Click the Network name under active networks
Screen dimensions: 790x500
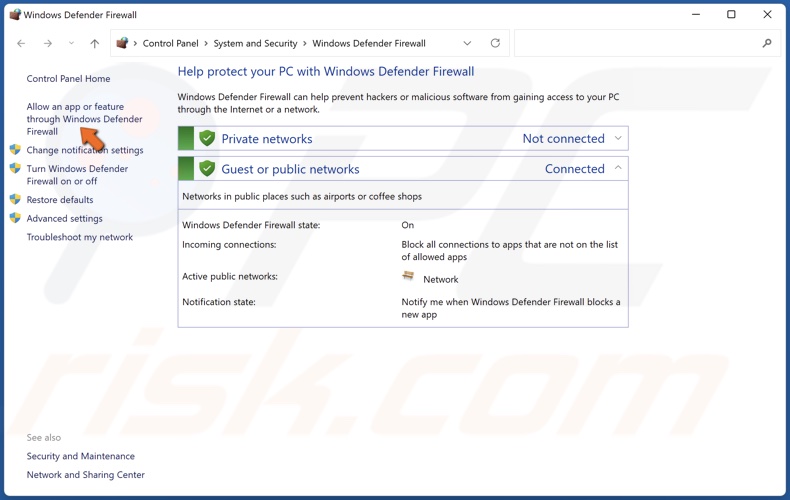441,279
